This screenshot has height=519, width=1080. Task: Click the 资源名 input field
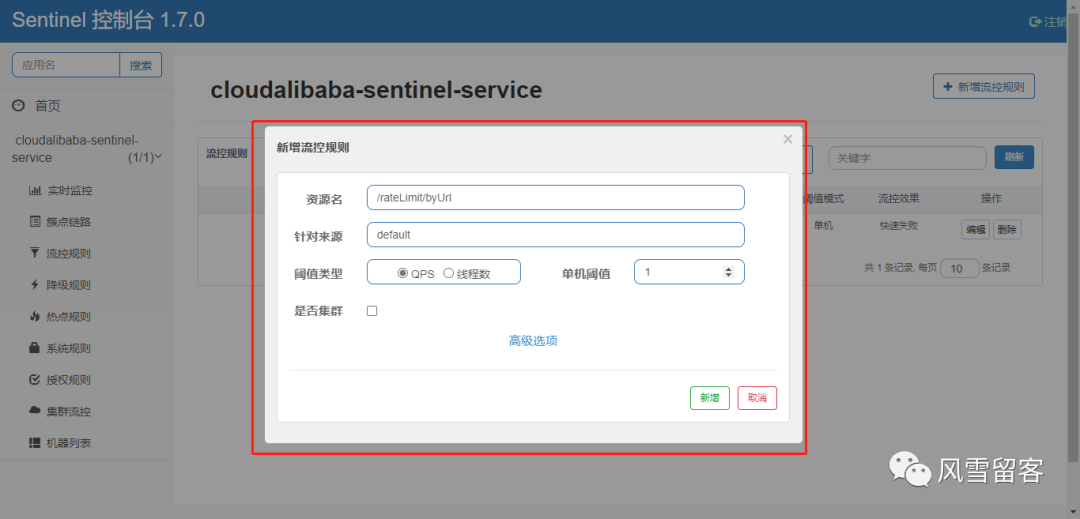[556, 198]
